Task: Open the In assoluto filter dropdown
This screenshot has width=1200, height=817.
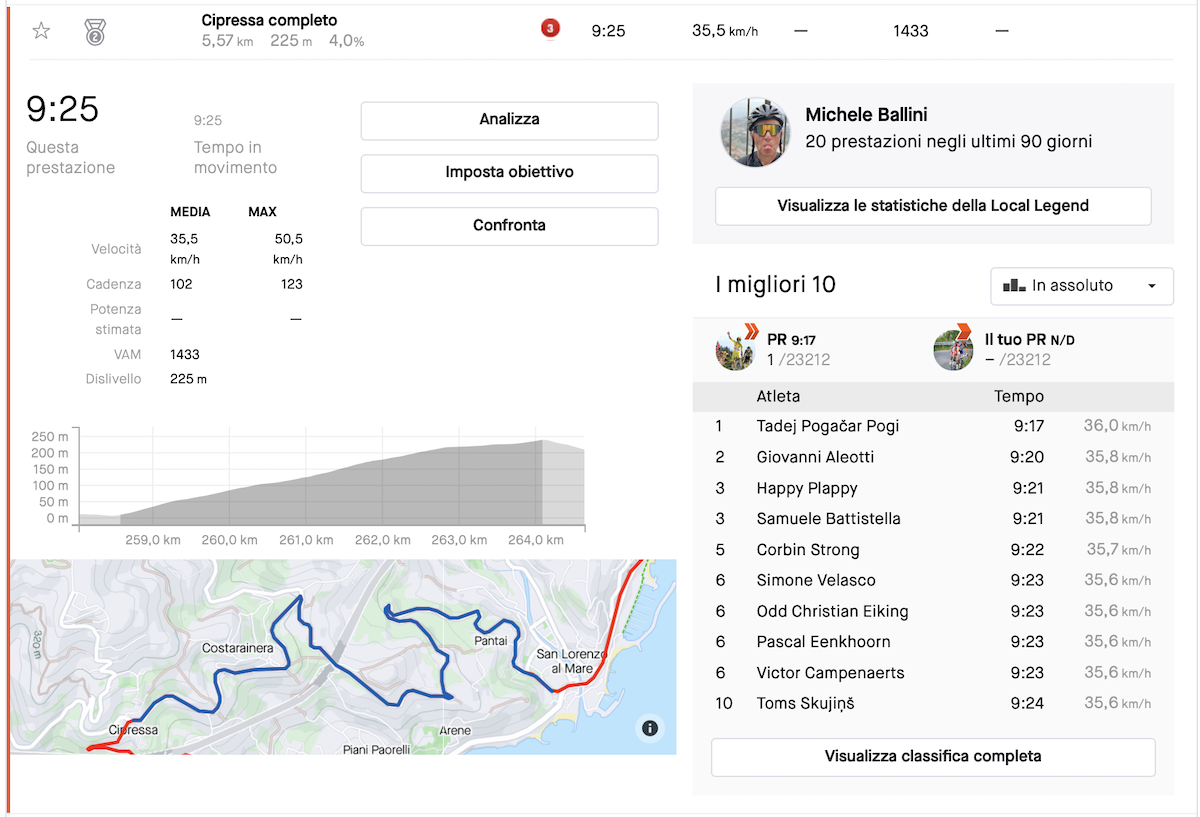Action: pyautogui.click(x=1081, y=285)
